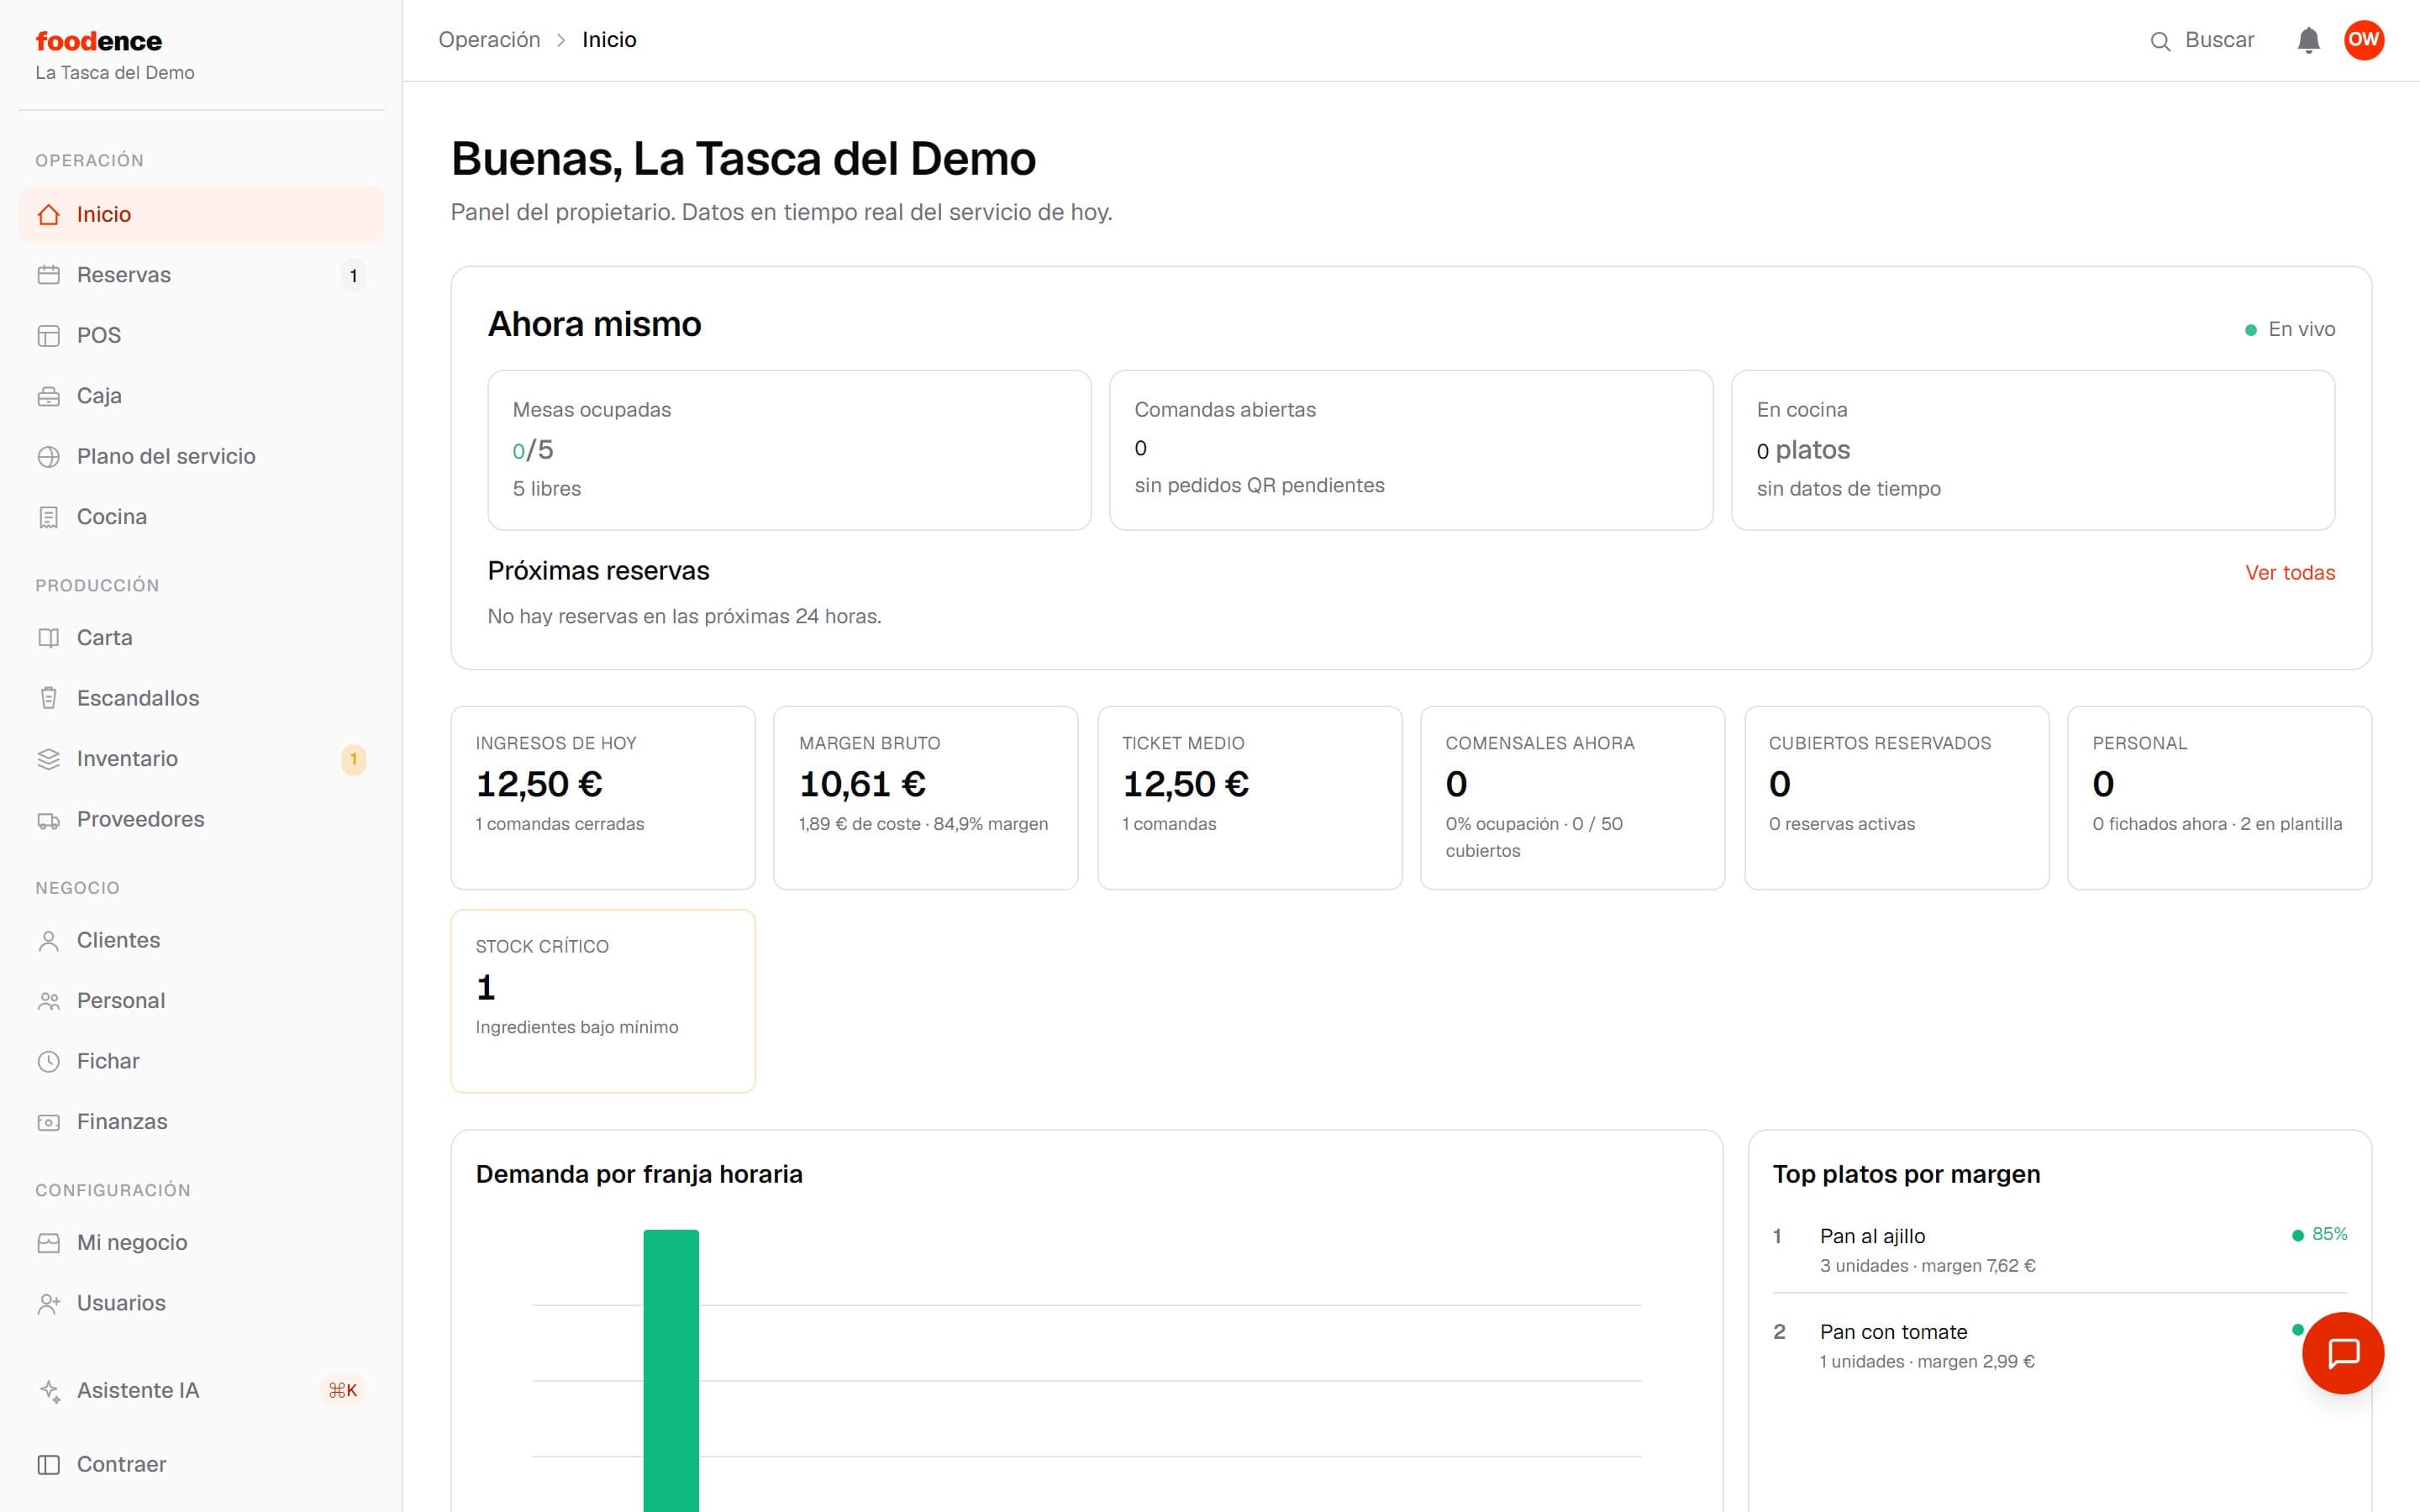Click the Inicio home icon in sidebar
Viewport: 2420px width, 1512px height.
[x=48, y=214]
